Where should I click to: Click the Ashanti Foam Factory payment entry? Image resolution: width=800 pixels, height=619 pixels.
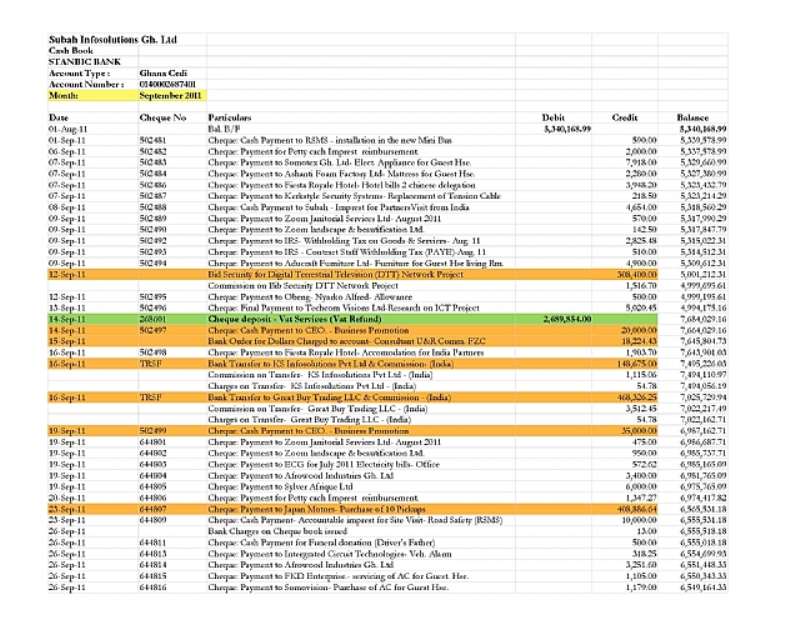(341, 174)
